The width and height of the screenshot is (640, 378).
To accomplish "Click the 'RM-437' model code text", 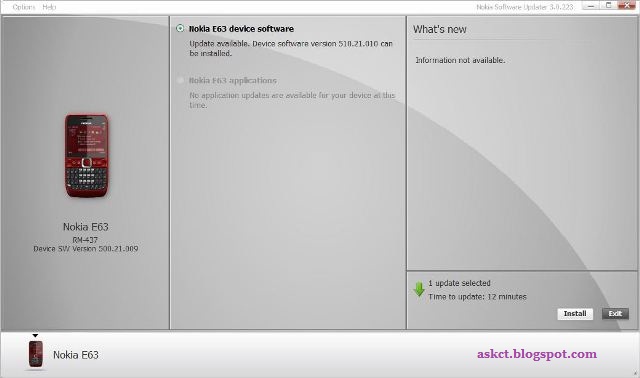I will 85,240.
